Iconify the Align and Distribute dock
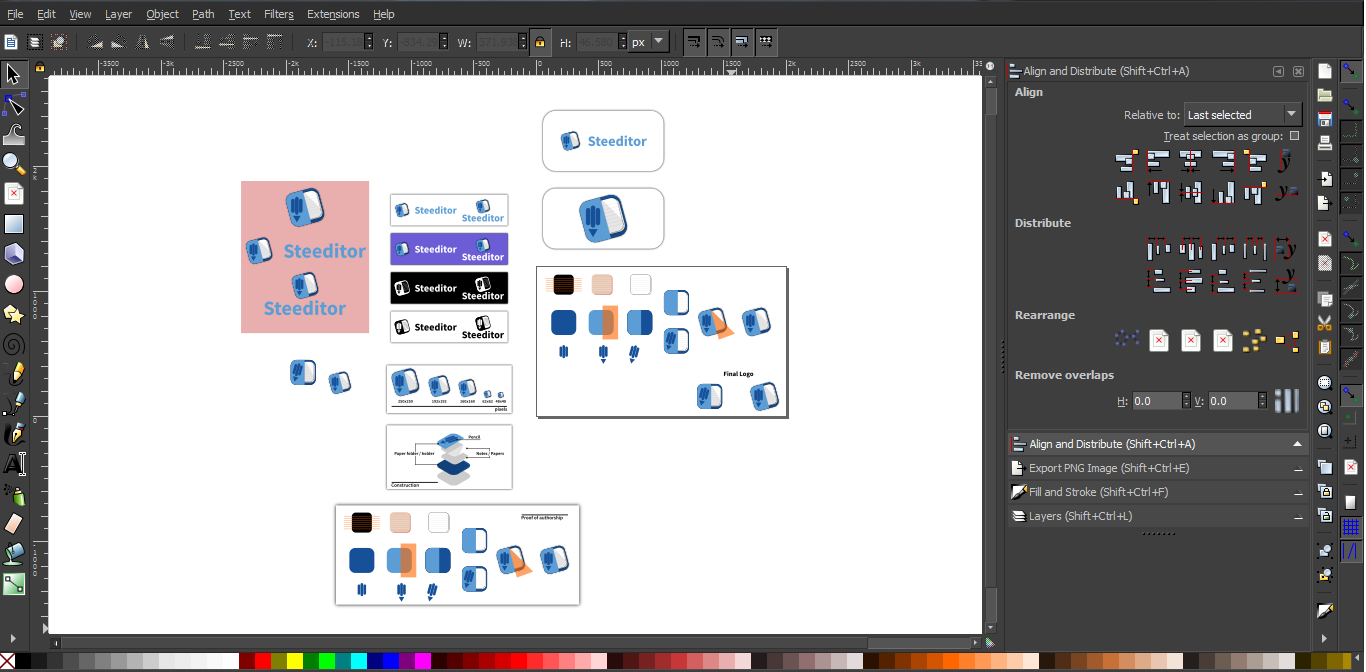The height and width of the screenshot is (672, 1366). click(x=1278, y=72)
